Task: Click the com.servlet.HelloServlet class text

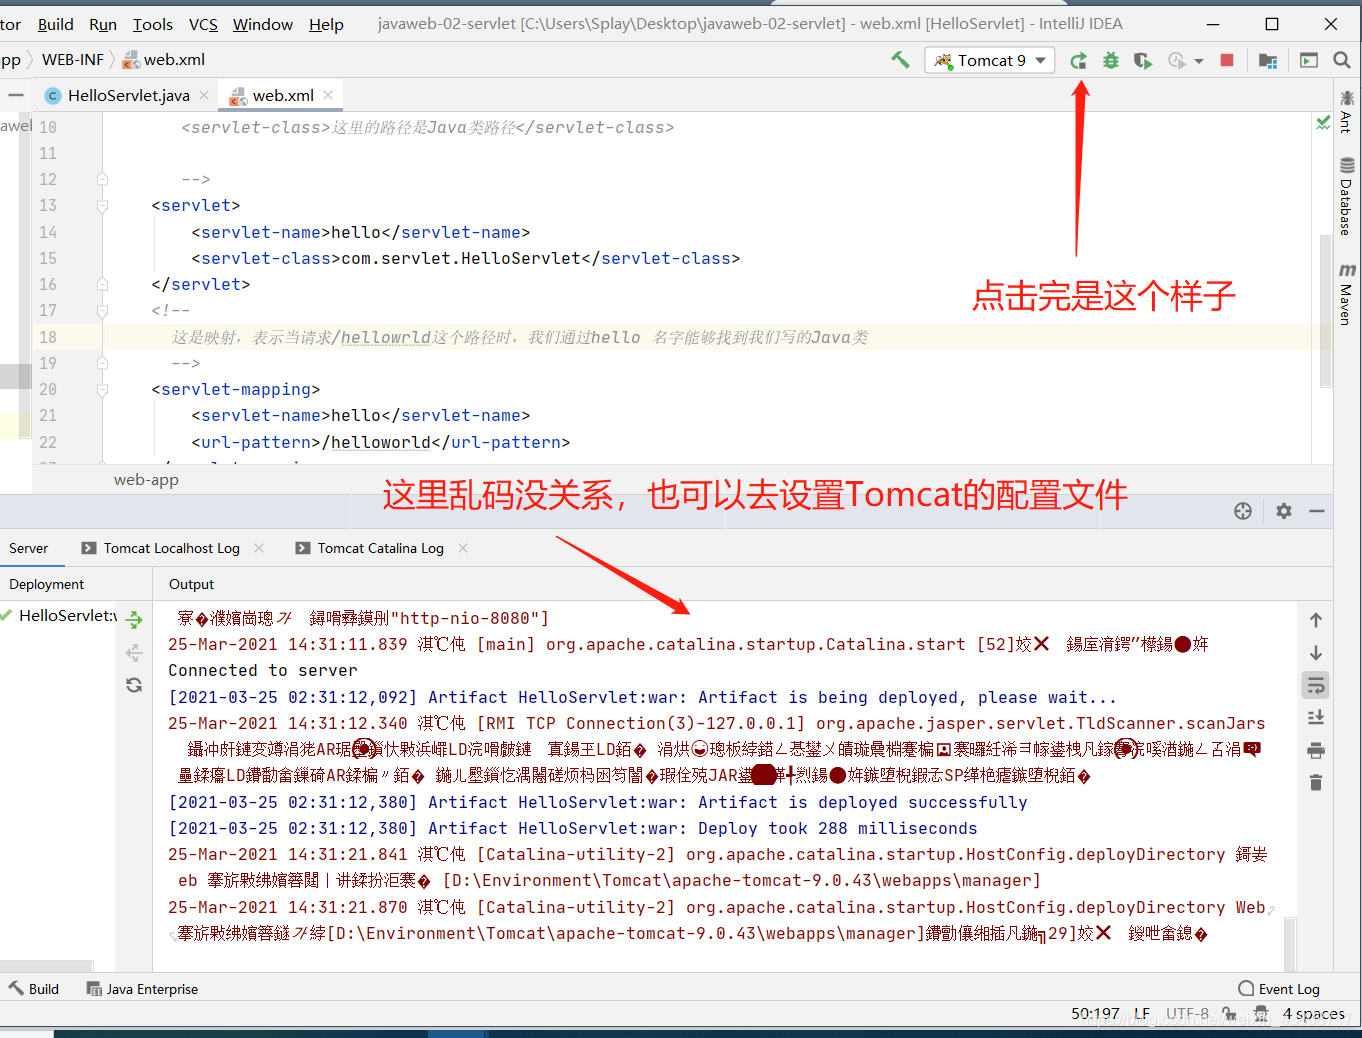Action: [x=461, y=259]
